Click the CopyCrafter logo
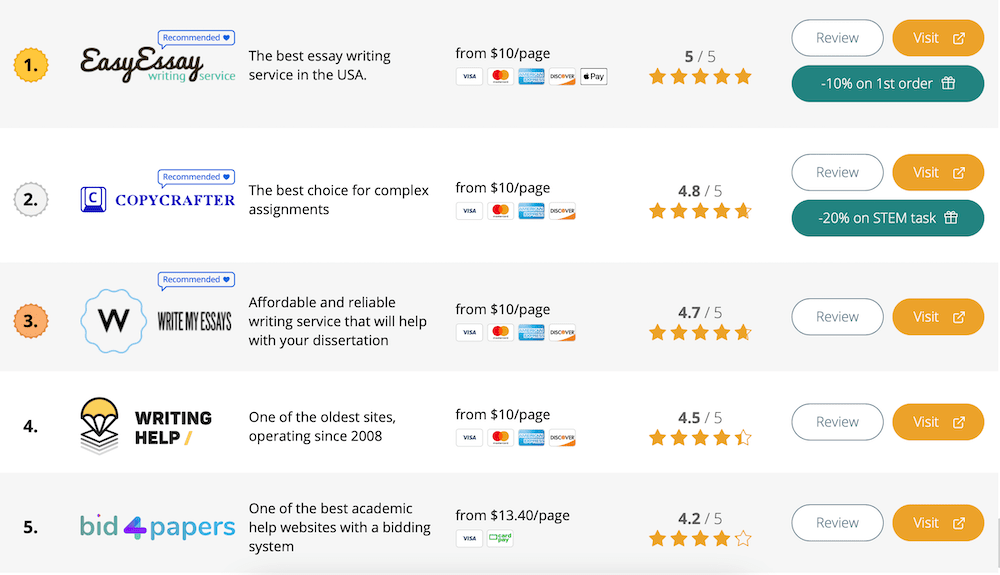 coord(158,200)
